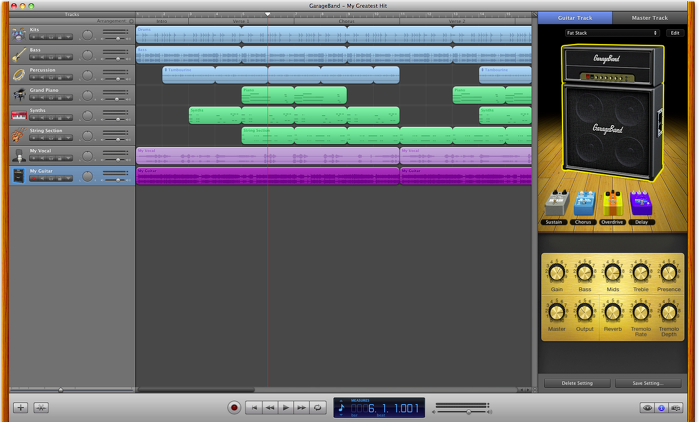Open the media browser button
This screenshot has height=422, width=700.
[676, 408]
